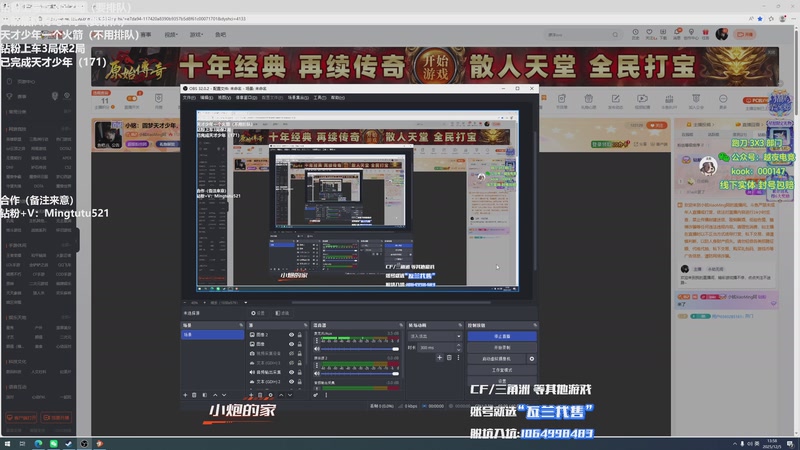Open virtual camera settings gear icon
Viewport: 800px width, 450px height.
[x=532, y=359]
